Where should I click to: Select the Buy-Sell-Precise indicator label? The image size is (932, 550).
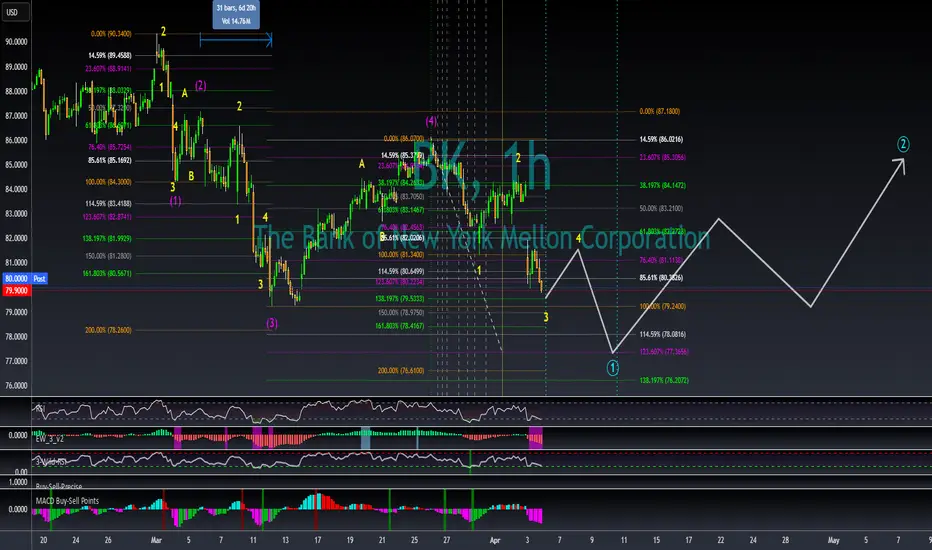pyautogui.click(x=59, y=486)
